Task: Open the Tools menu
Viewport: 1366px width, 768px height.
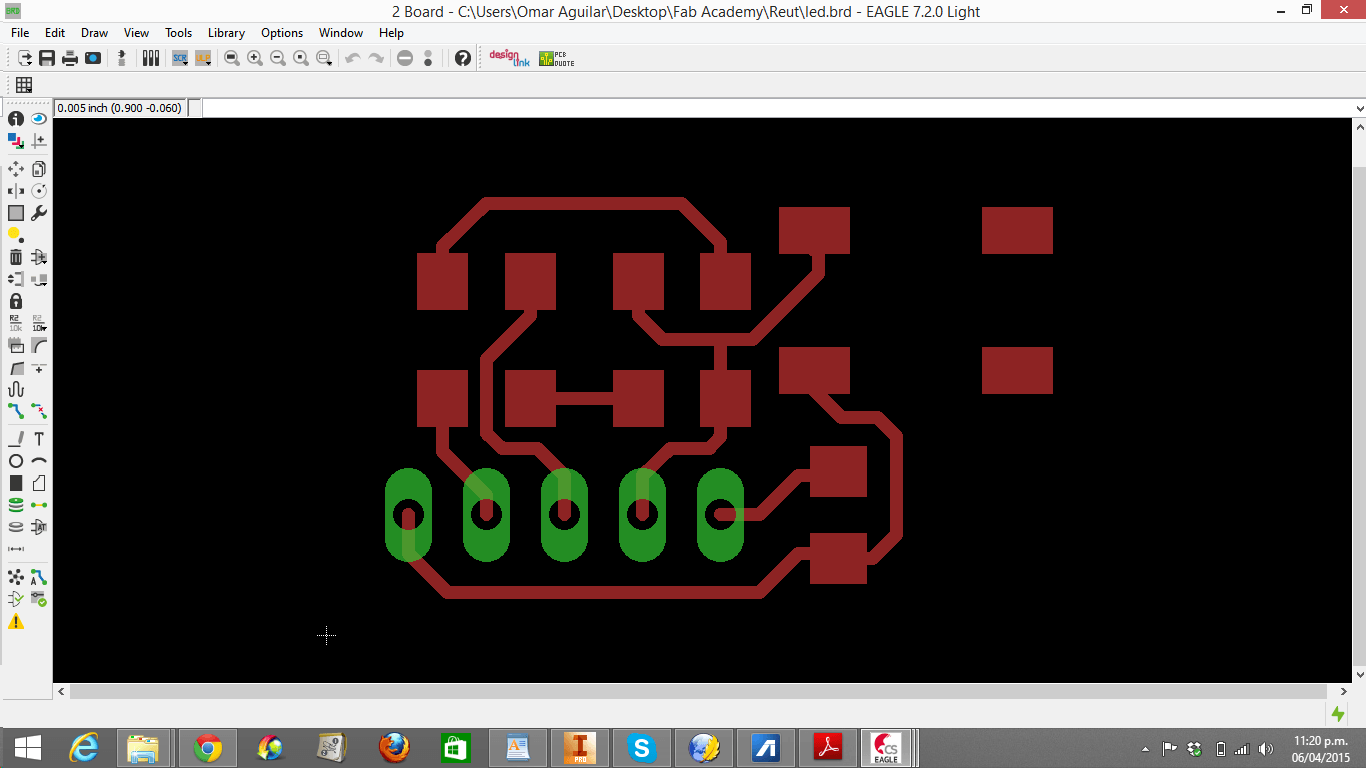Action: click(x=179, y=33)
